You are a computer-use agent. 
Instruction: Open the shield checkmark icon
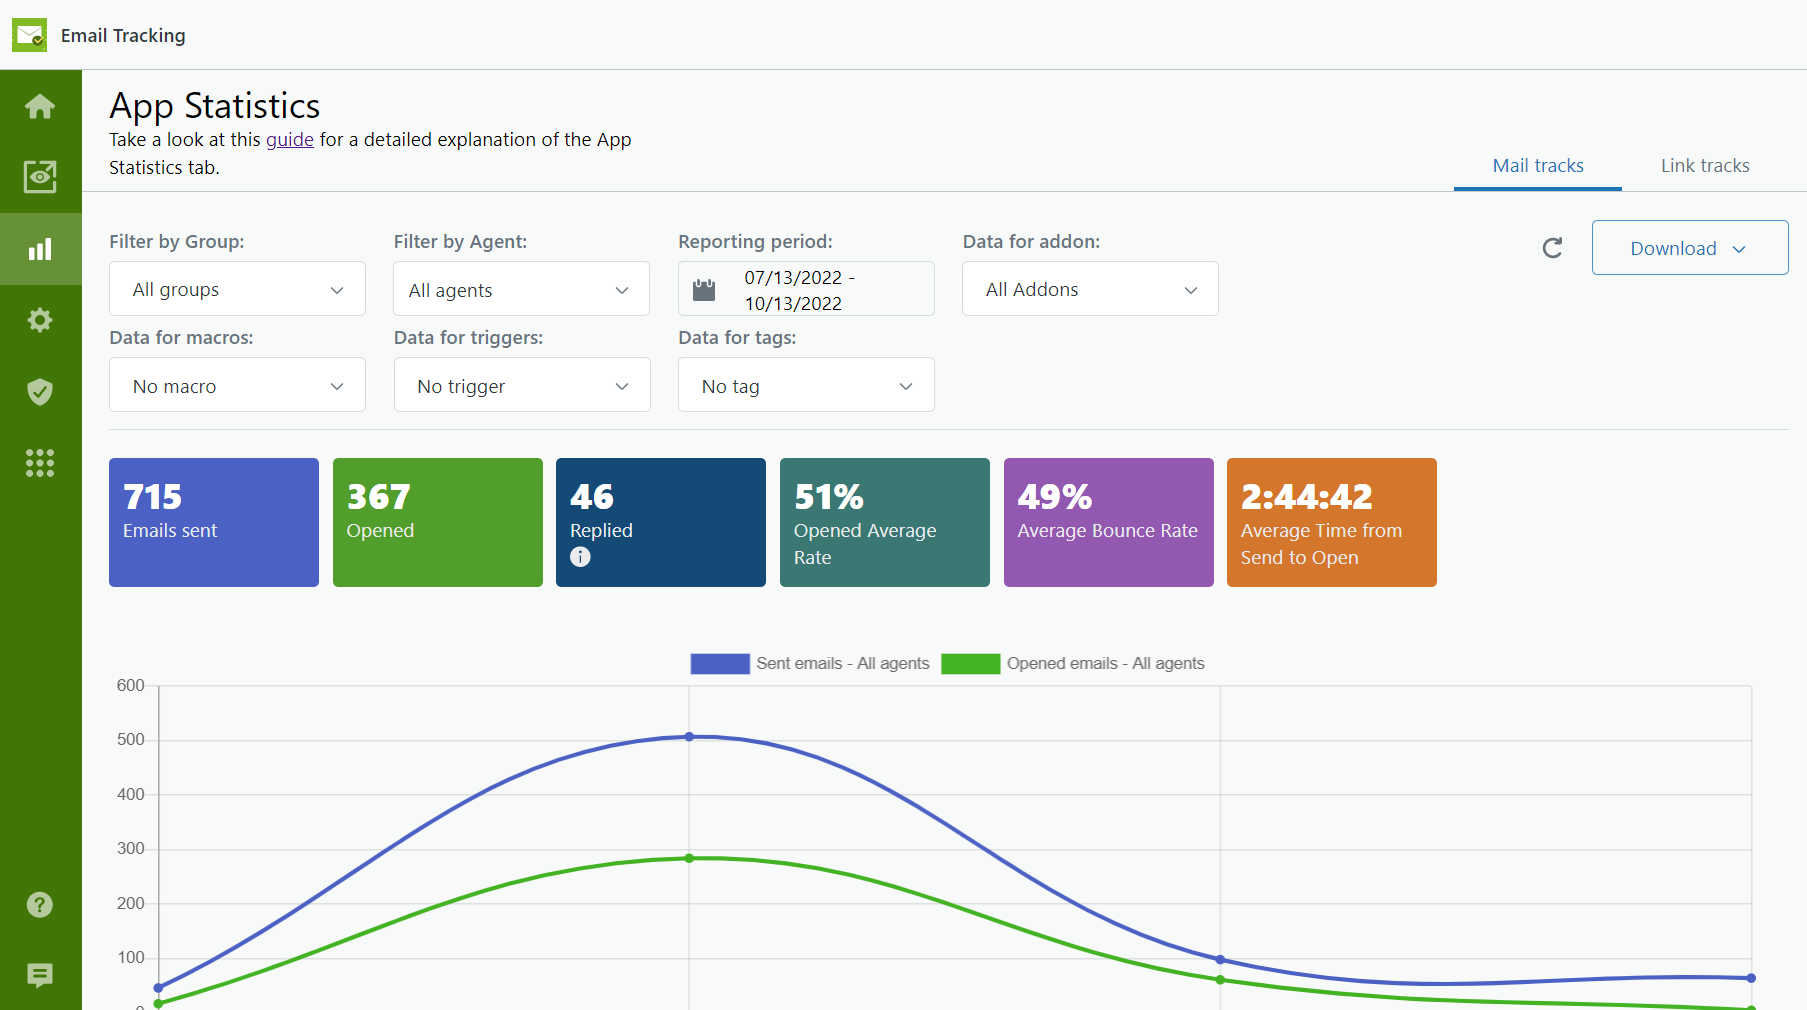point(40,391)
